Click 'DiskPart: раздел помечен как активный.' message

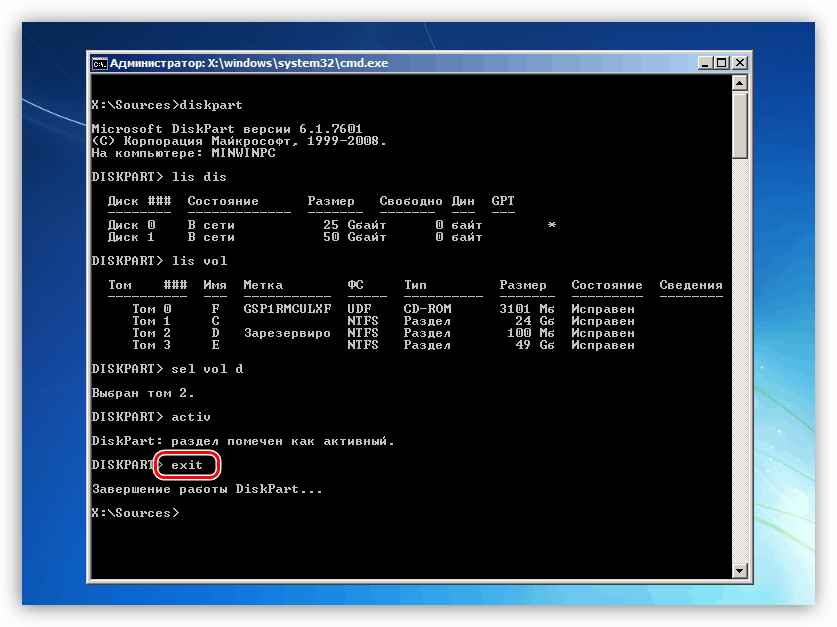click(x=243, y=441)
